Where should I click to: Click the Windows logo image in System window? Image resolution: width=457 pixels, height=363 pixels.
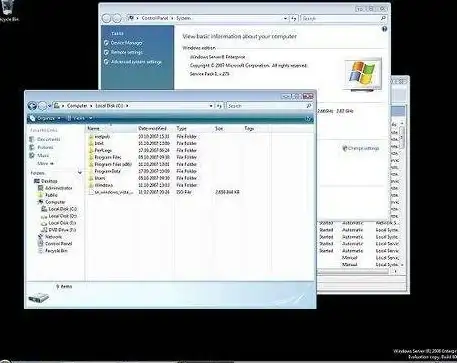click(362, 74)
